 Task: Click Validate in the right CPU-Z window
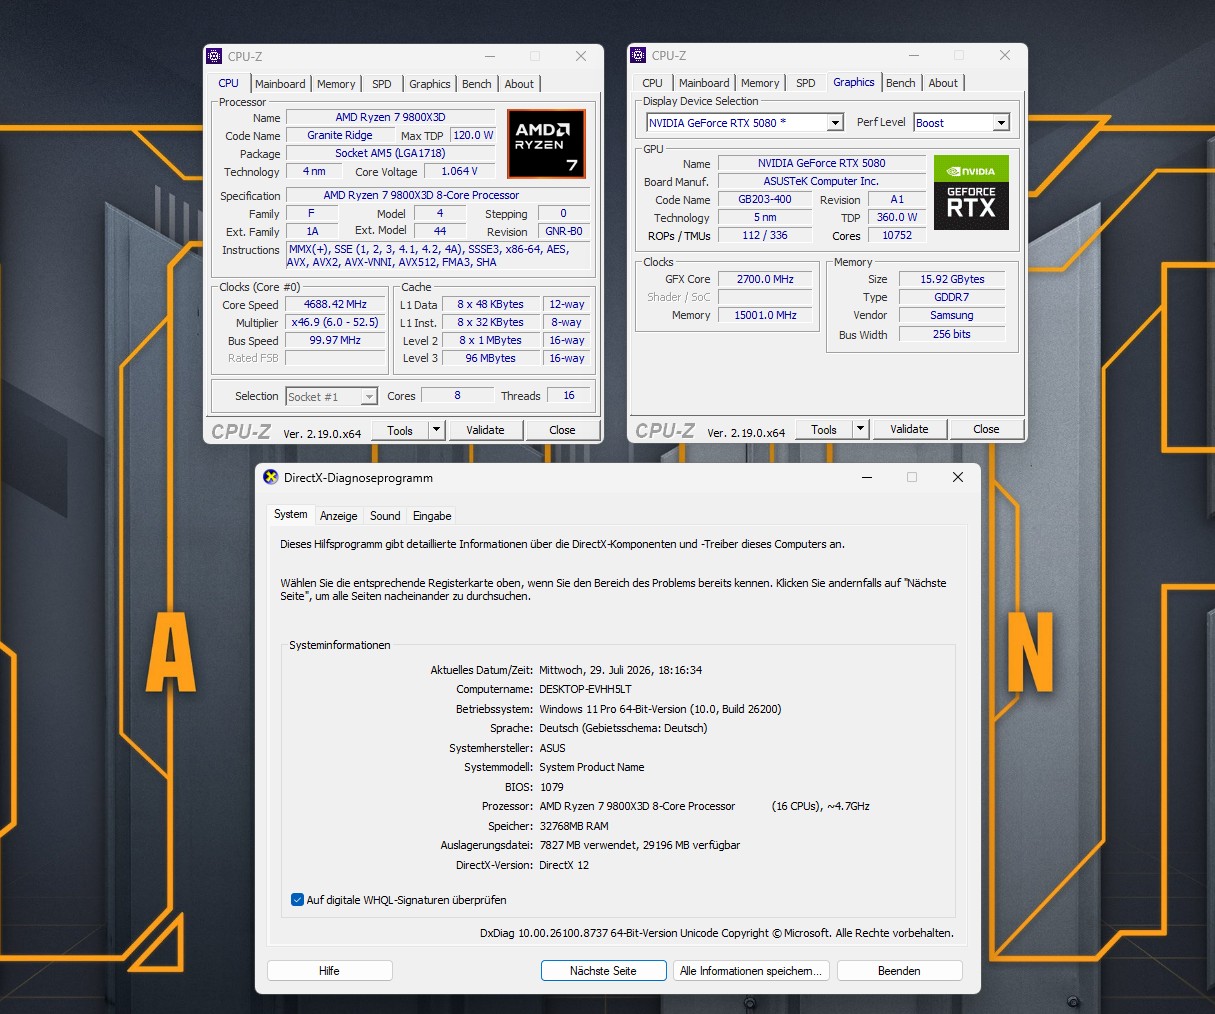tap(909, 429)
